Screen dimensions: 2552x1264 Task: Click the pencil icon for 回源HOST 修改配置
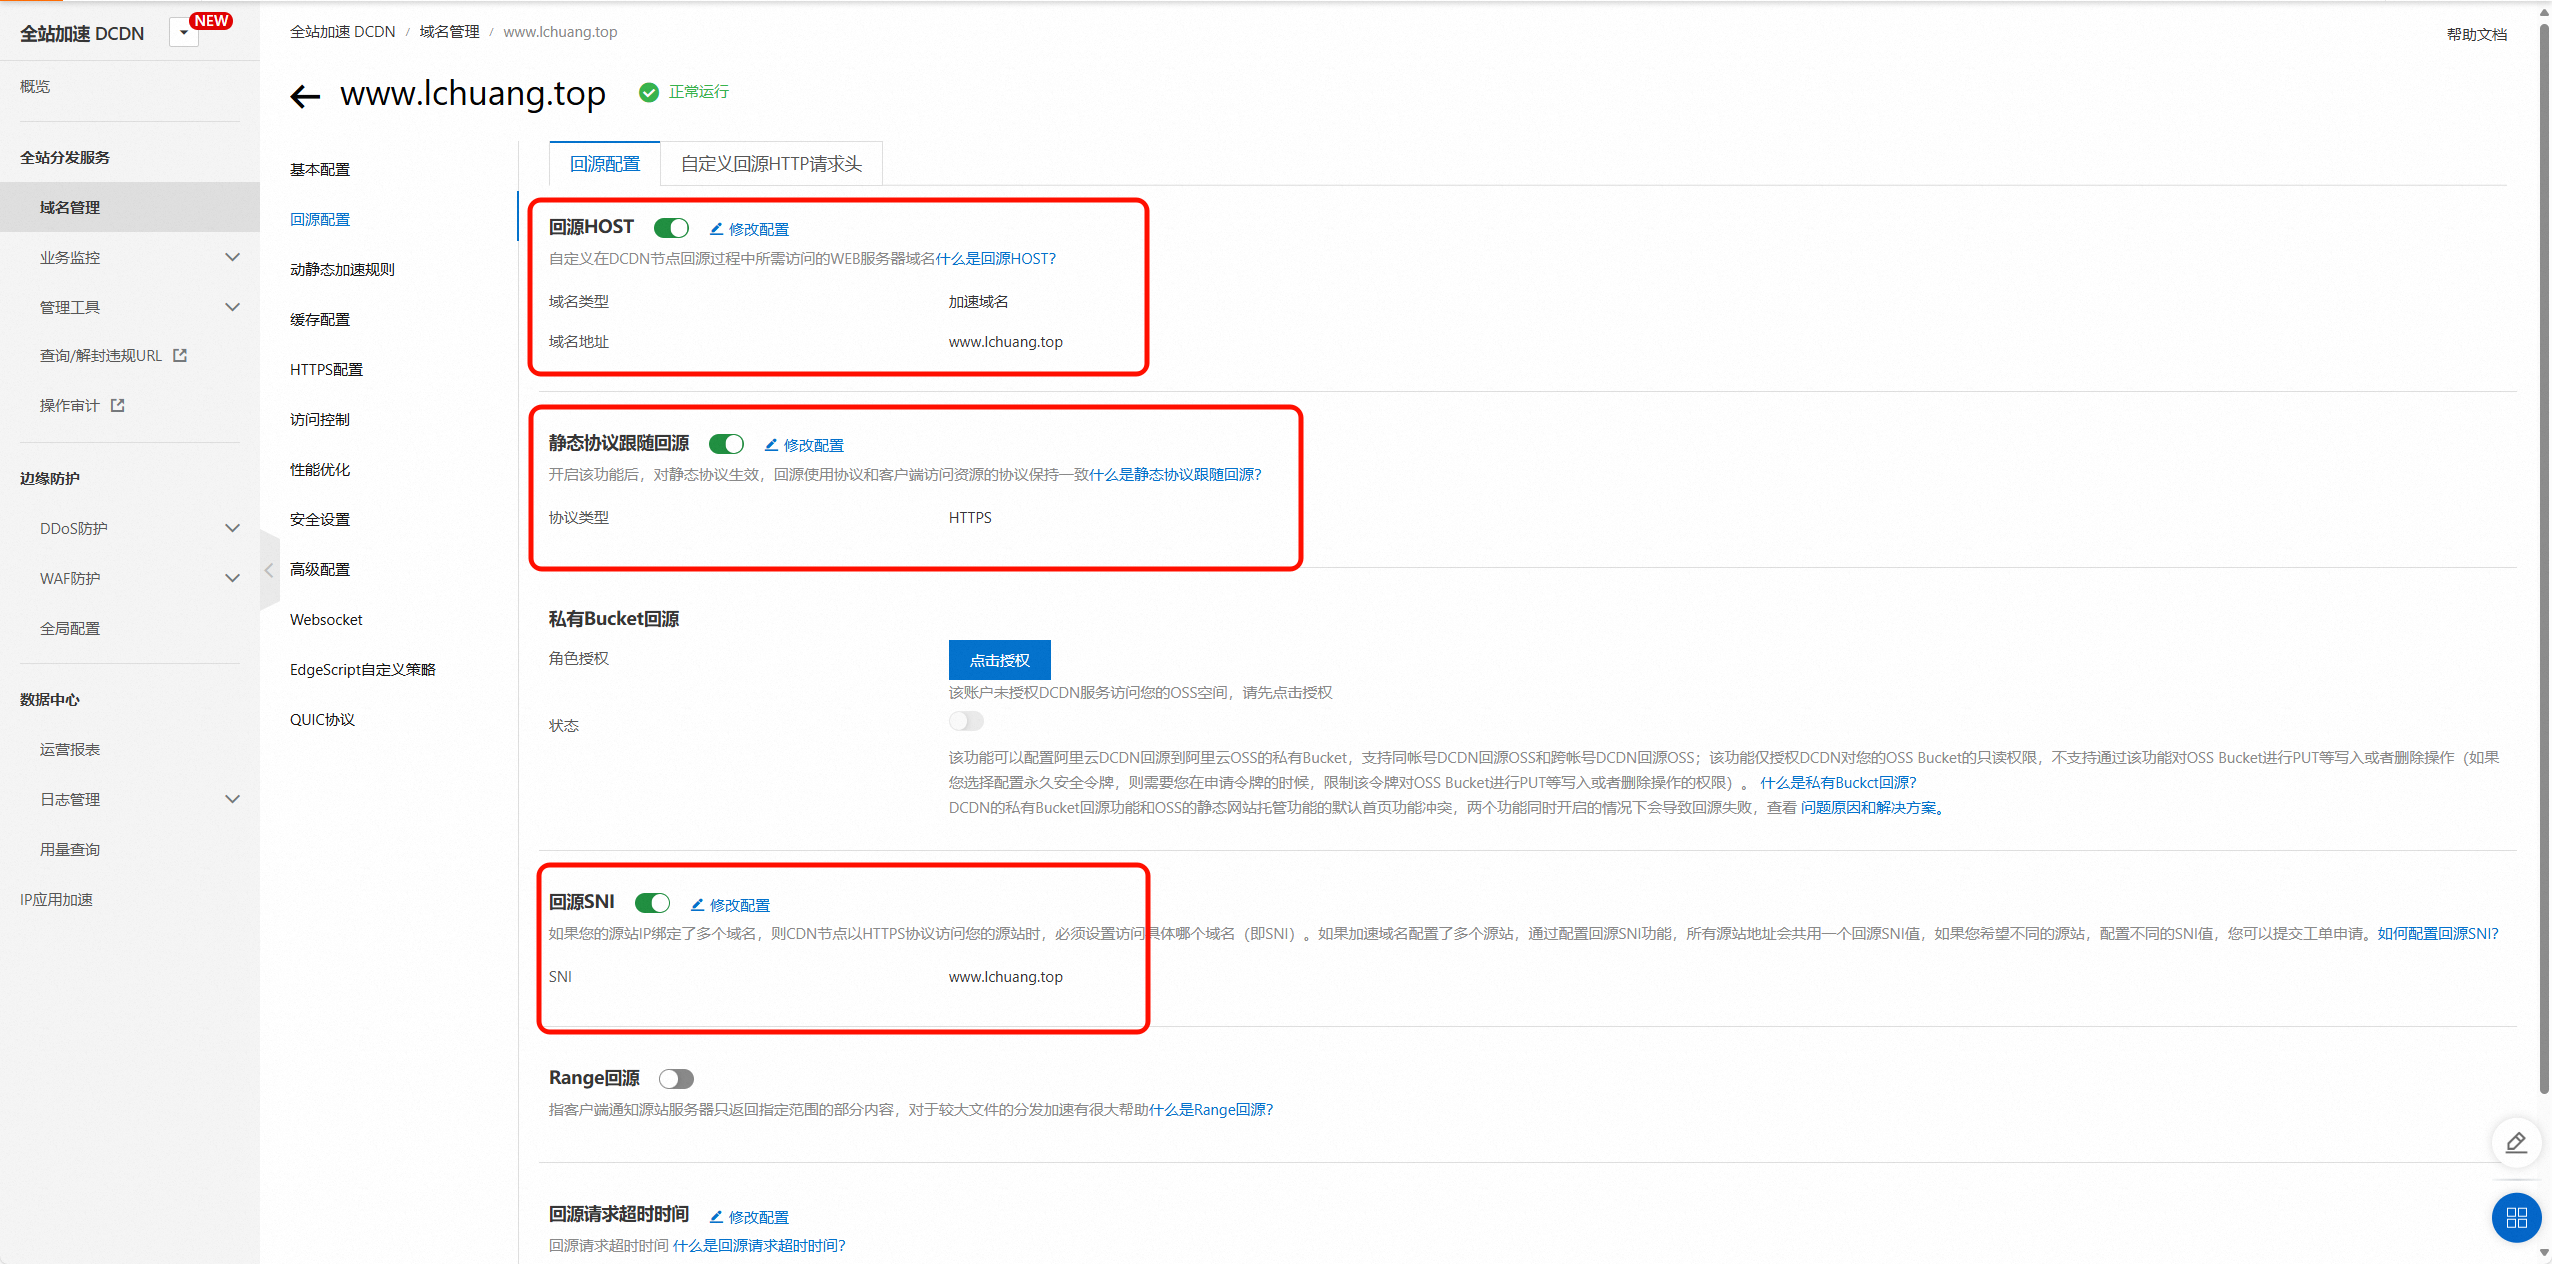tap(716, 229)
